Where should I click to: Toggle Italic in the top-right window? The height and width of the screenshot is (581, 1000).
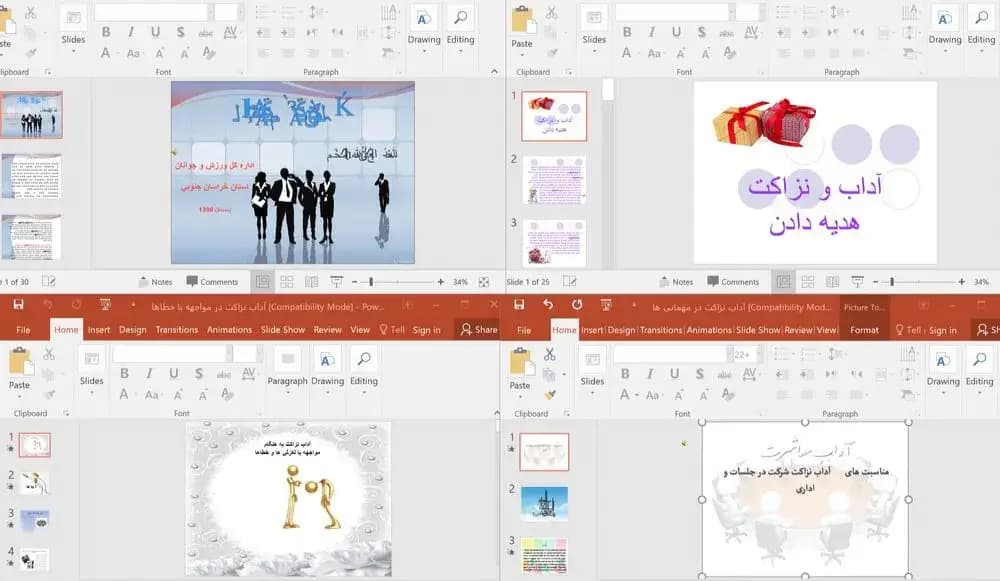(652, 32)
